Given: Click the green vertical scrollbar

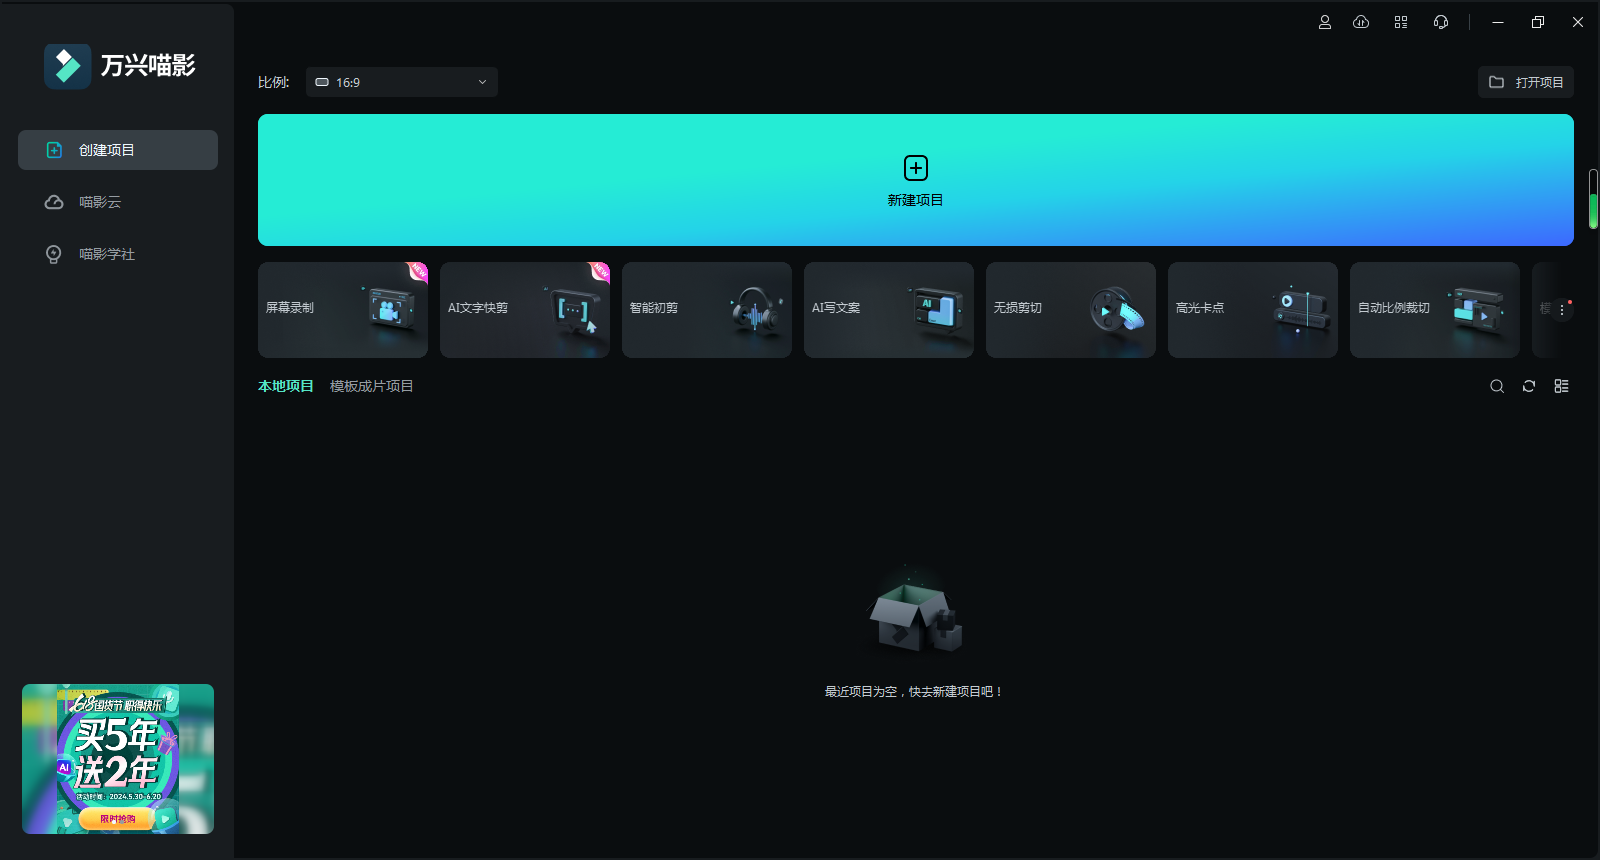Looking at the screenshot, I should 1593,199.
